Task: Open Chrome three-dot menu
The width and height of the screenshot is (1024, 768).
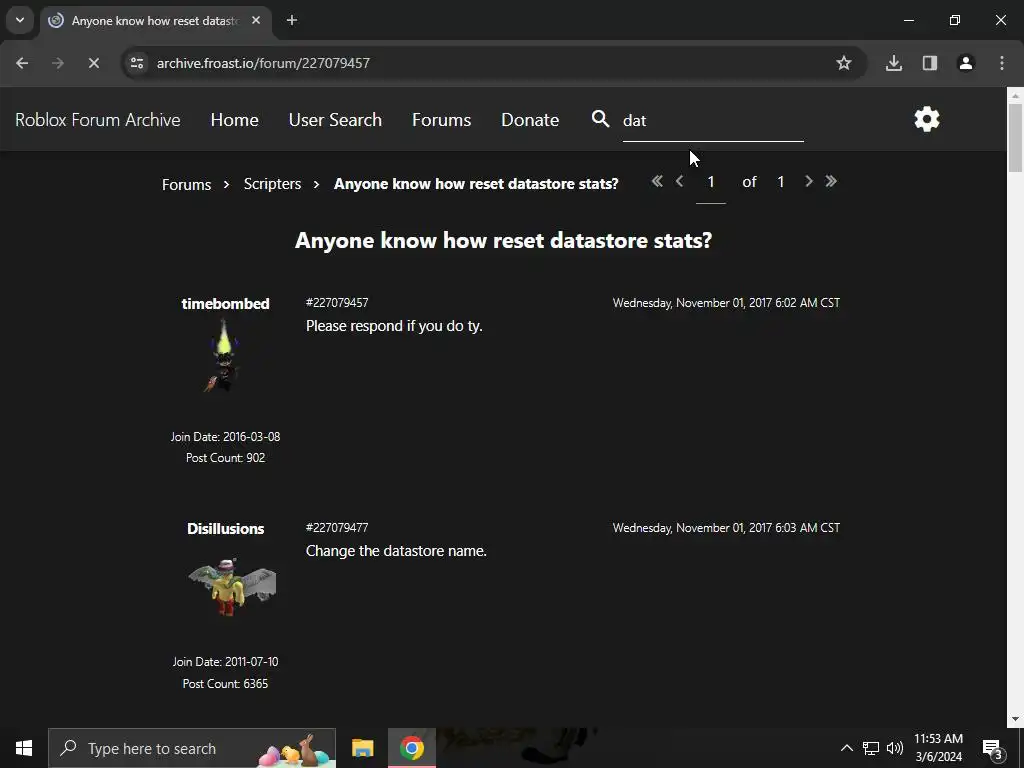Action: 1001,63
